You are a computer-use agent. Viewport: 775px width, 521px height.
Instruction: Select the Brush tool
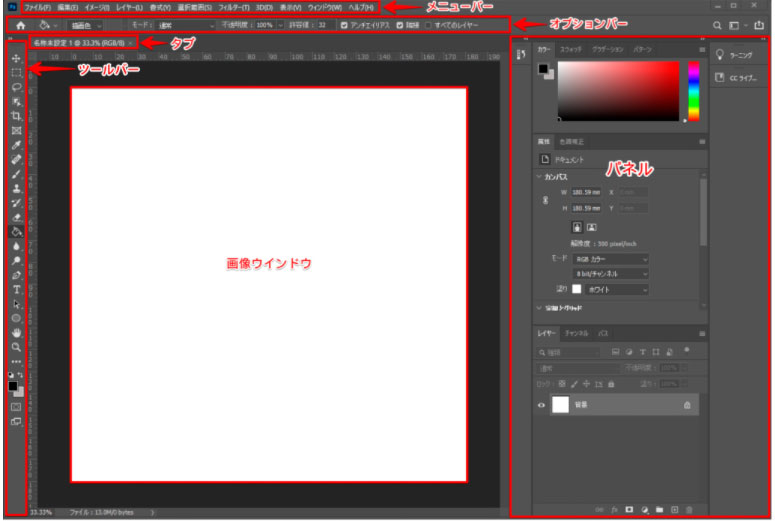[x=16, y=174]
